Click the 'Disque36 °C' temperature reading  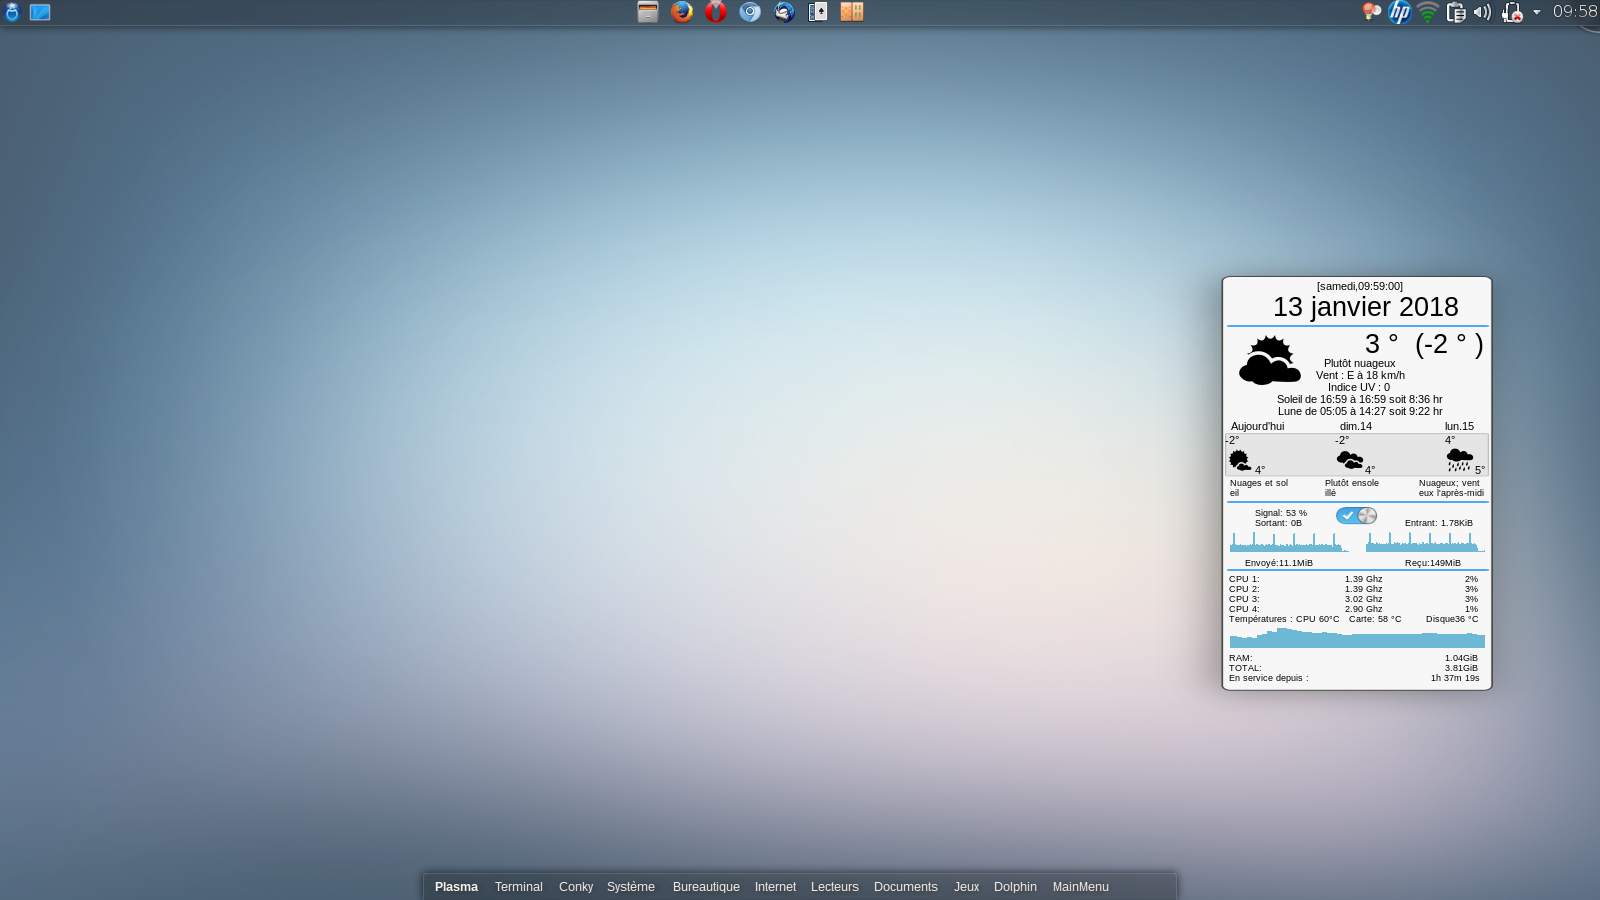1452,619
